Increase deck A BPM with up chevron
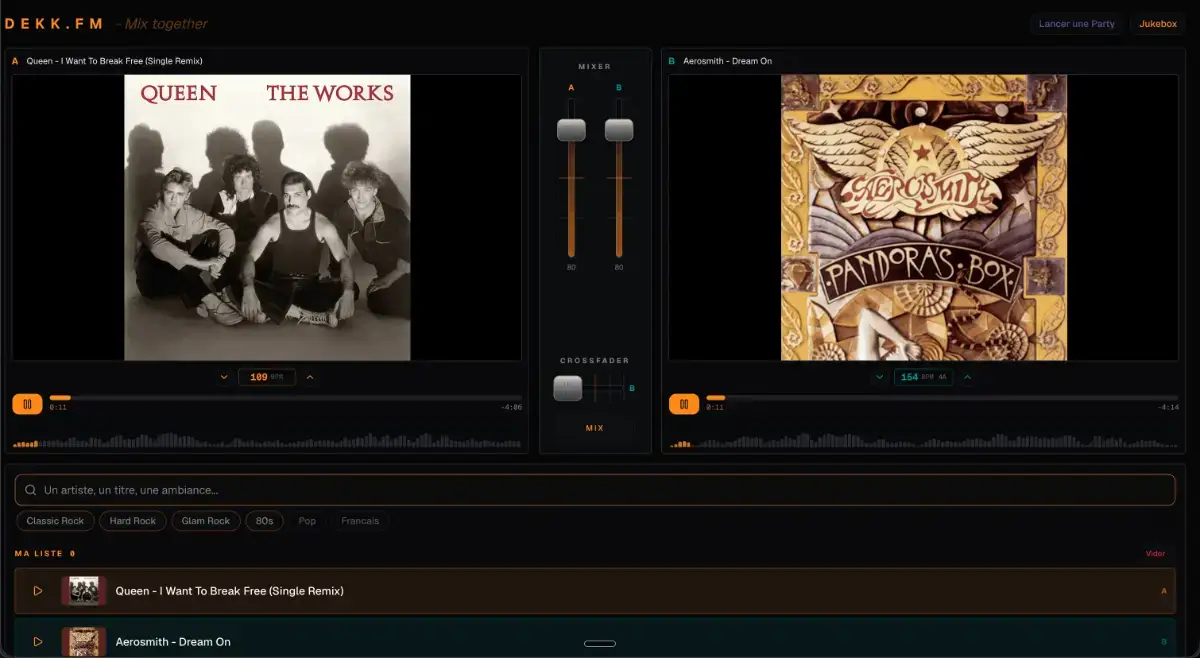This screenshot has height=658, width=1200. point(309,377)
